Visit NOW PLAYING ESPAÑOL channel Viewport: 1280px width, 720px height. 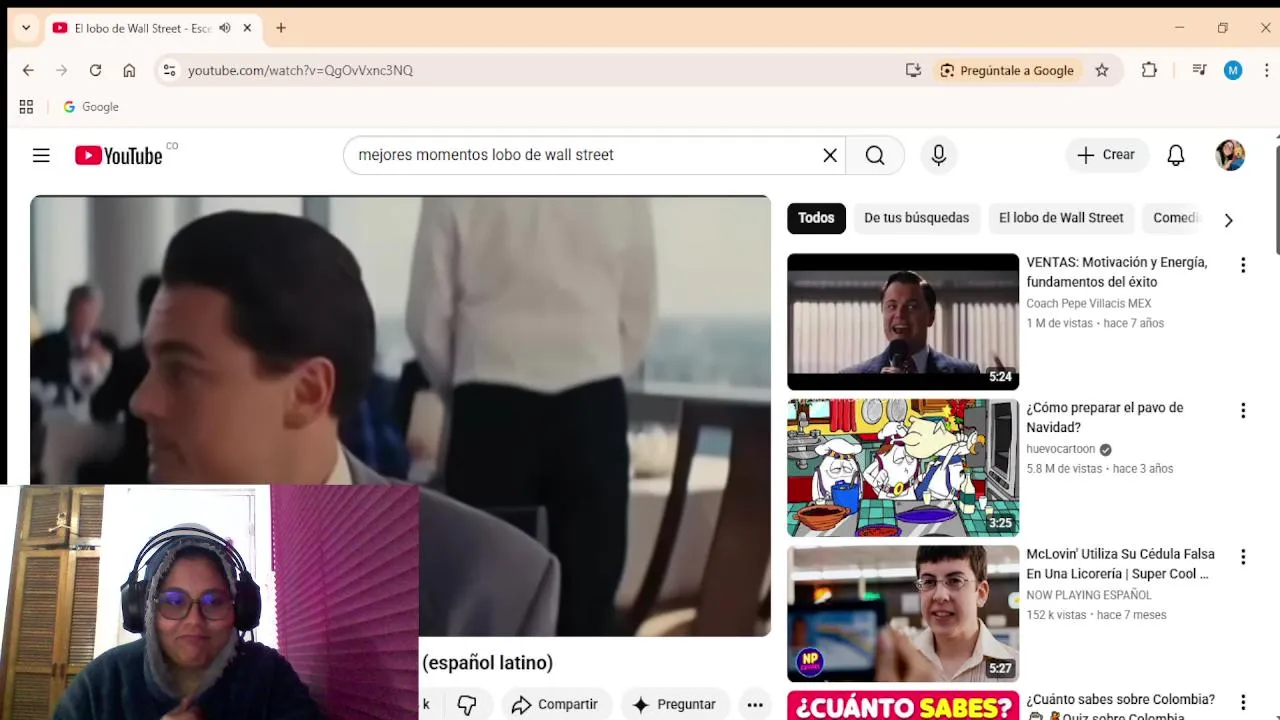pos(1088,595)
